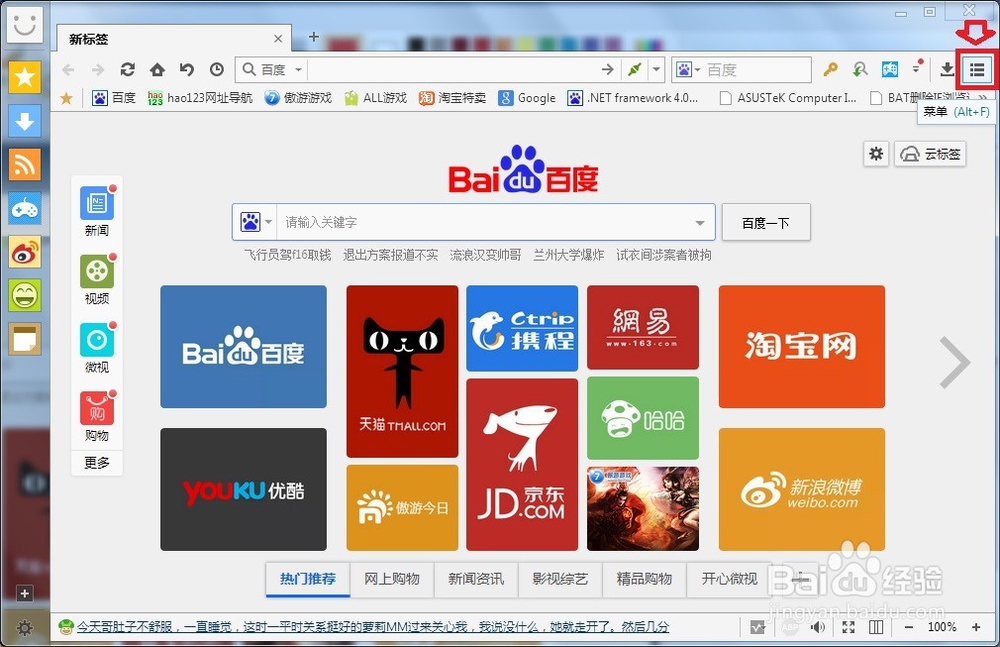1000x647 pixels.
Task: Click the RSS feed icon in left sidebar
Action: [24, 166]
